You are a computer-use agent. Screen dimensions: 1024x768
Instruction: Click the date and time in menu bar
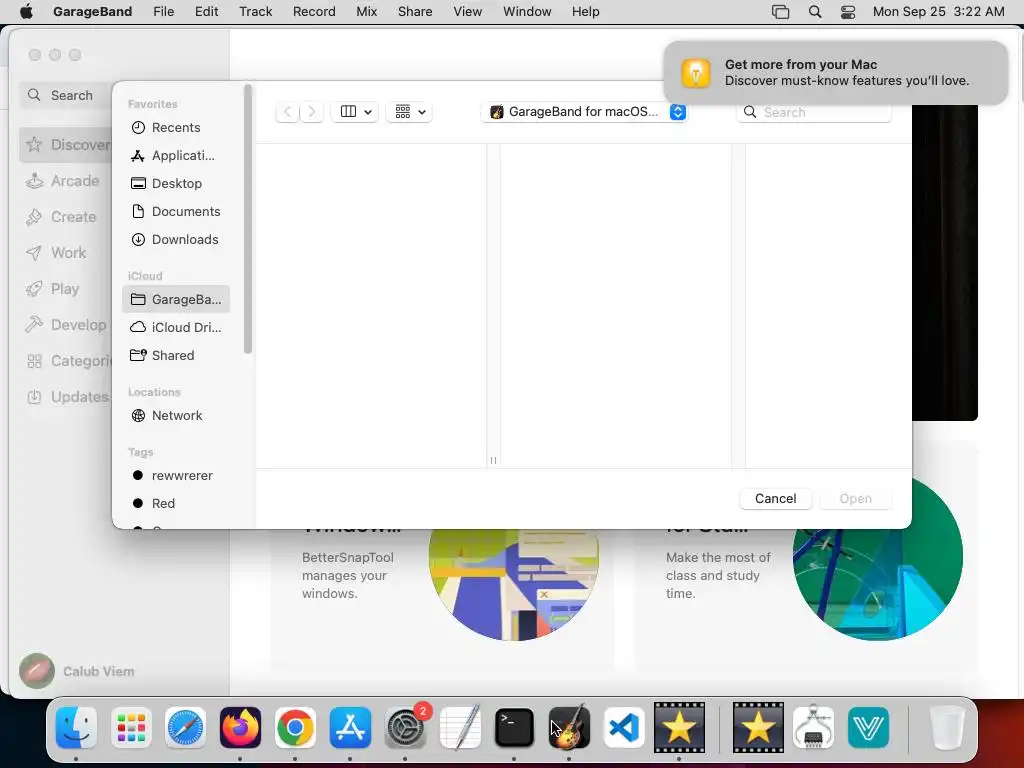click(x=938, y=12)
